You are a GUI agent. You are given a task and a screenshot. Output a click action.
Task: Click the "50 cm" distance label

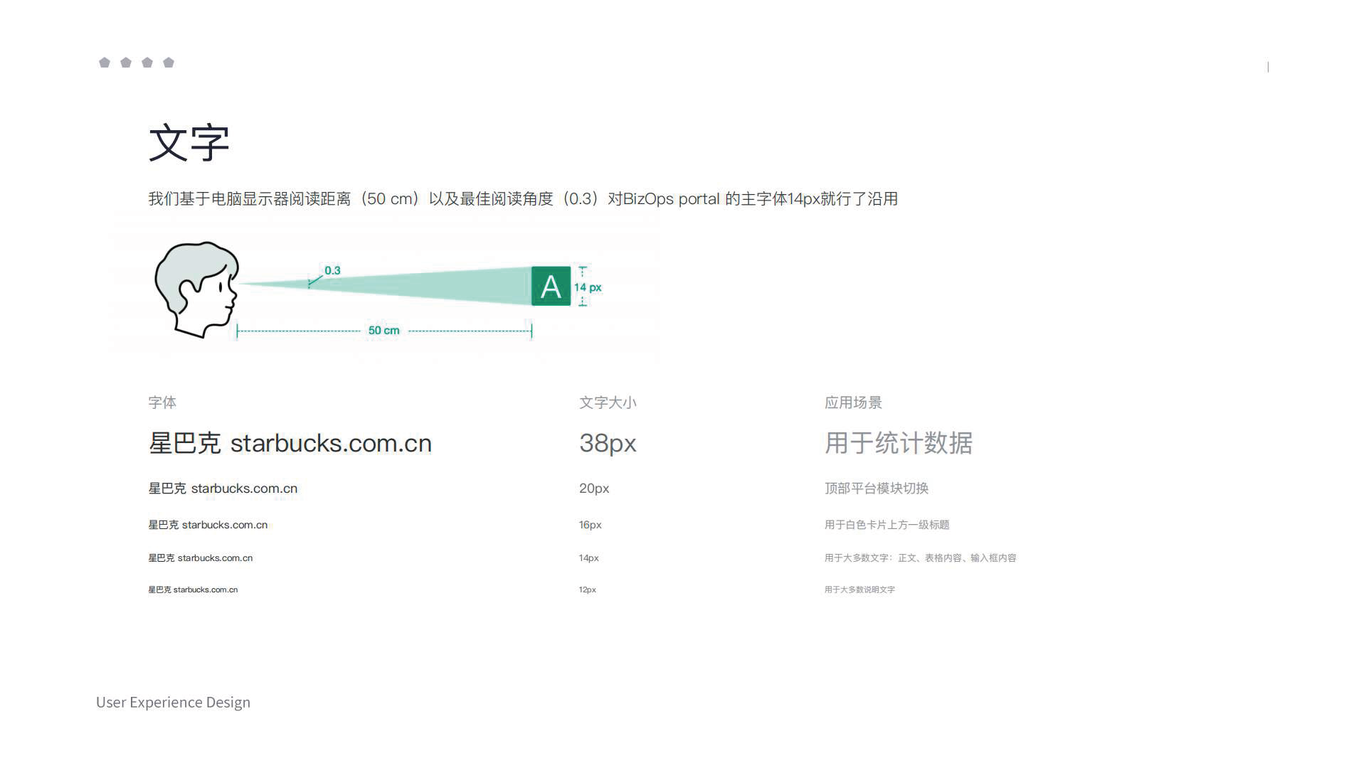click(x=384, y=330)
